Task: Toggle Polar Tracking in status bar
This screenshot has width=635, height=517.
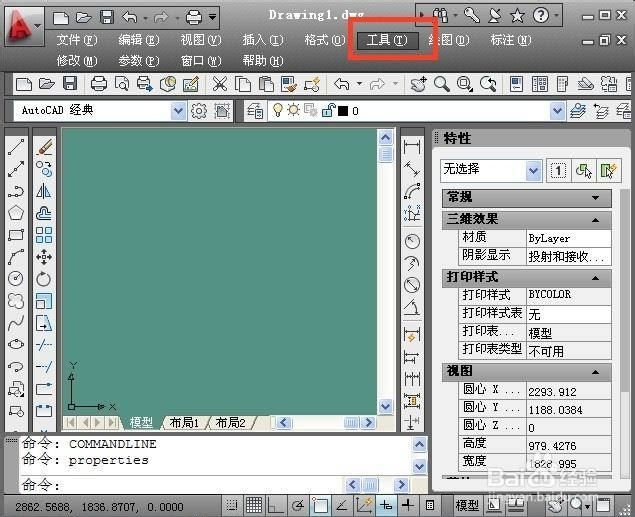Action: pos(298,505)
